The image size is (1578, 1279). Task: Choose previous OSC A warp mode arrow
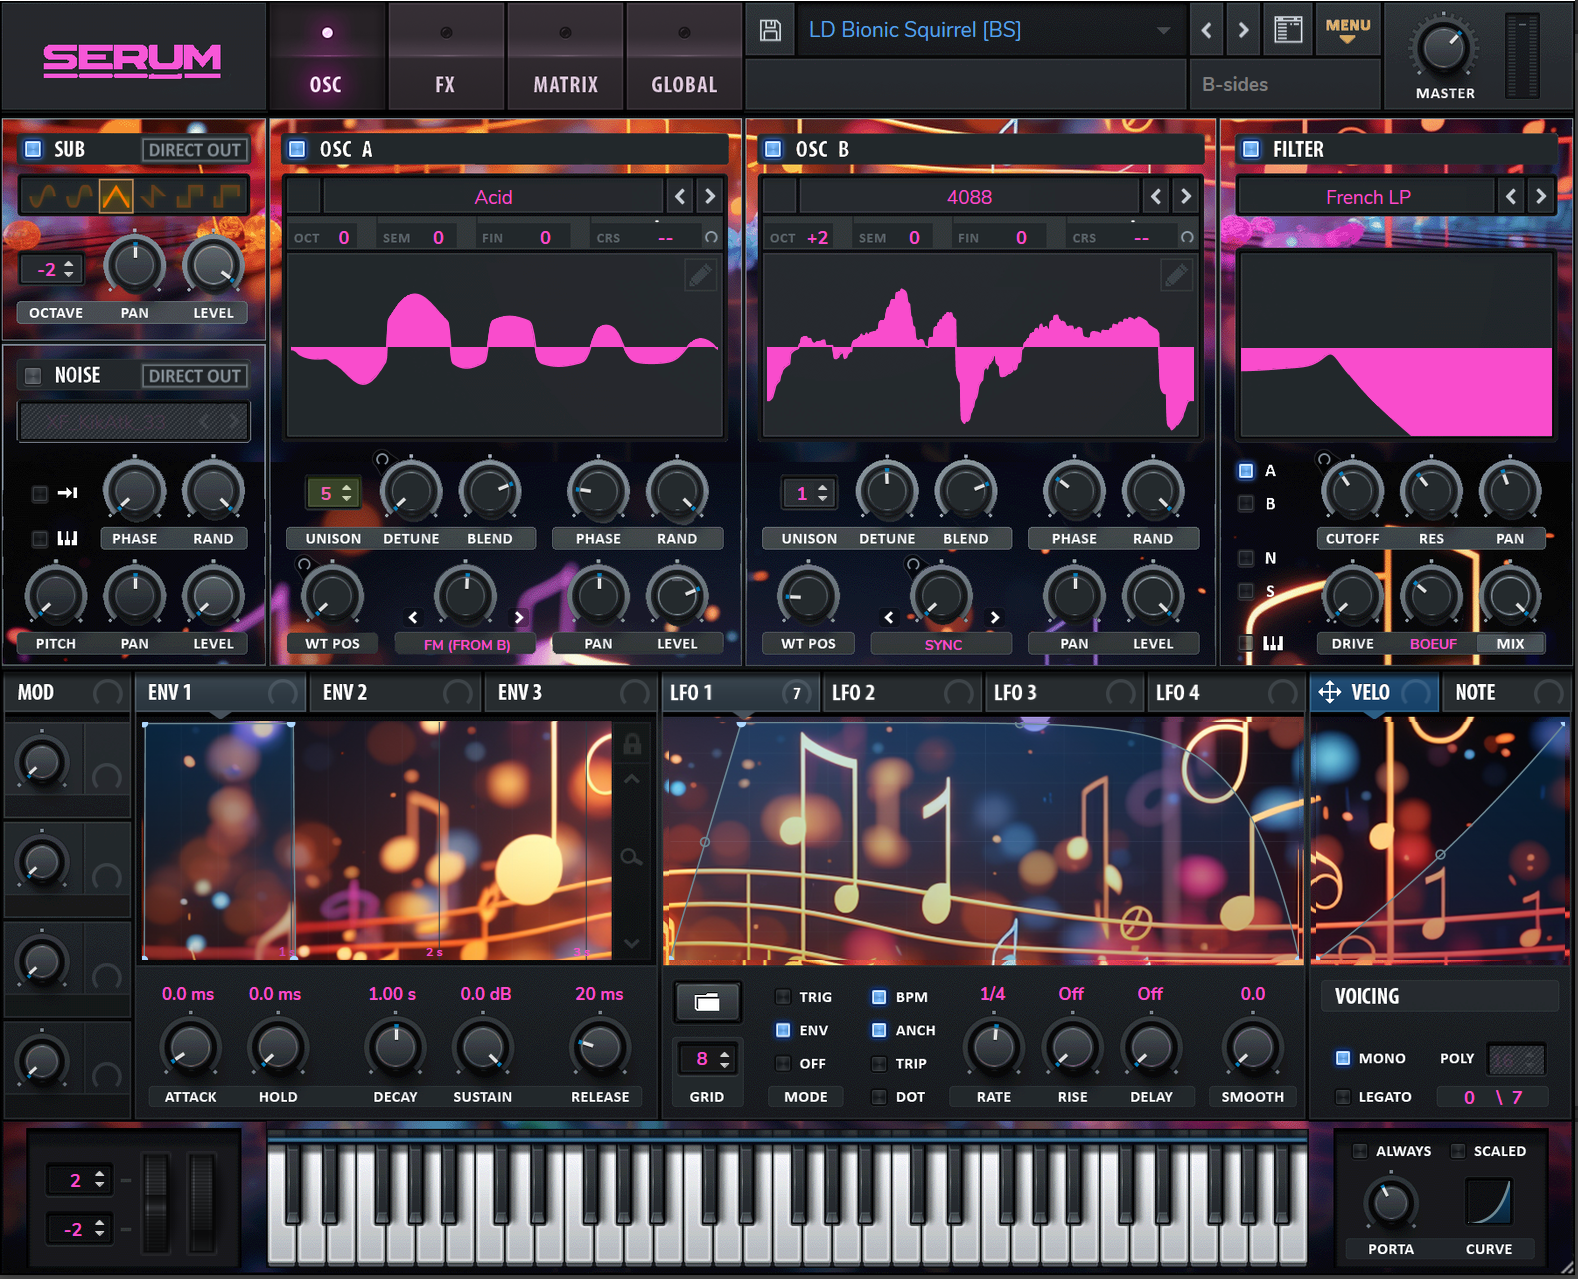(x=413, y=617)
